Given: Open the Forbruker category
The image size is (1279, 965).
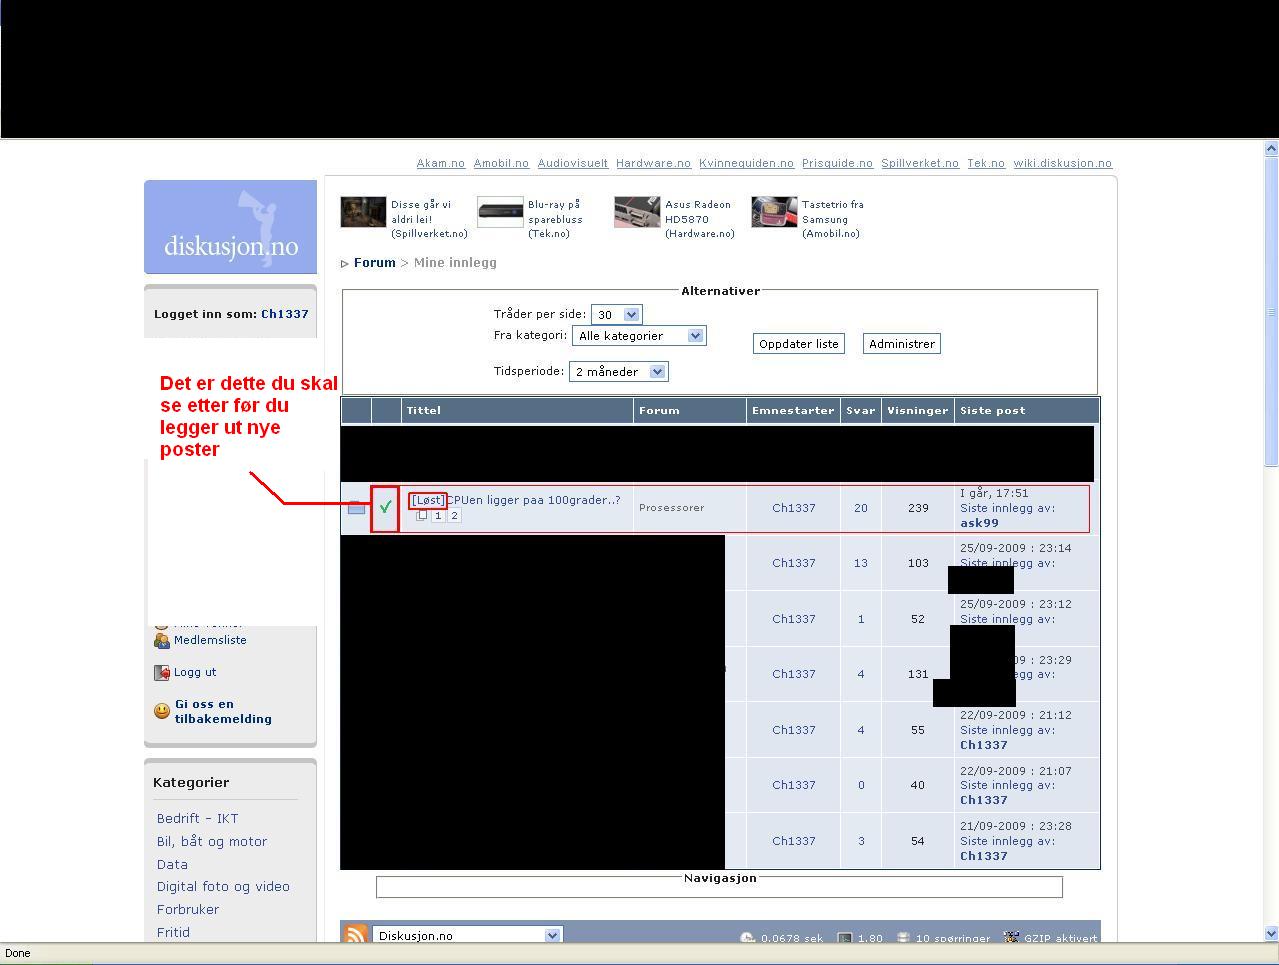Looking at the screenshot, I should pos(188,909).
